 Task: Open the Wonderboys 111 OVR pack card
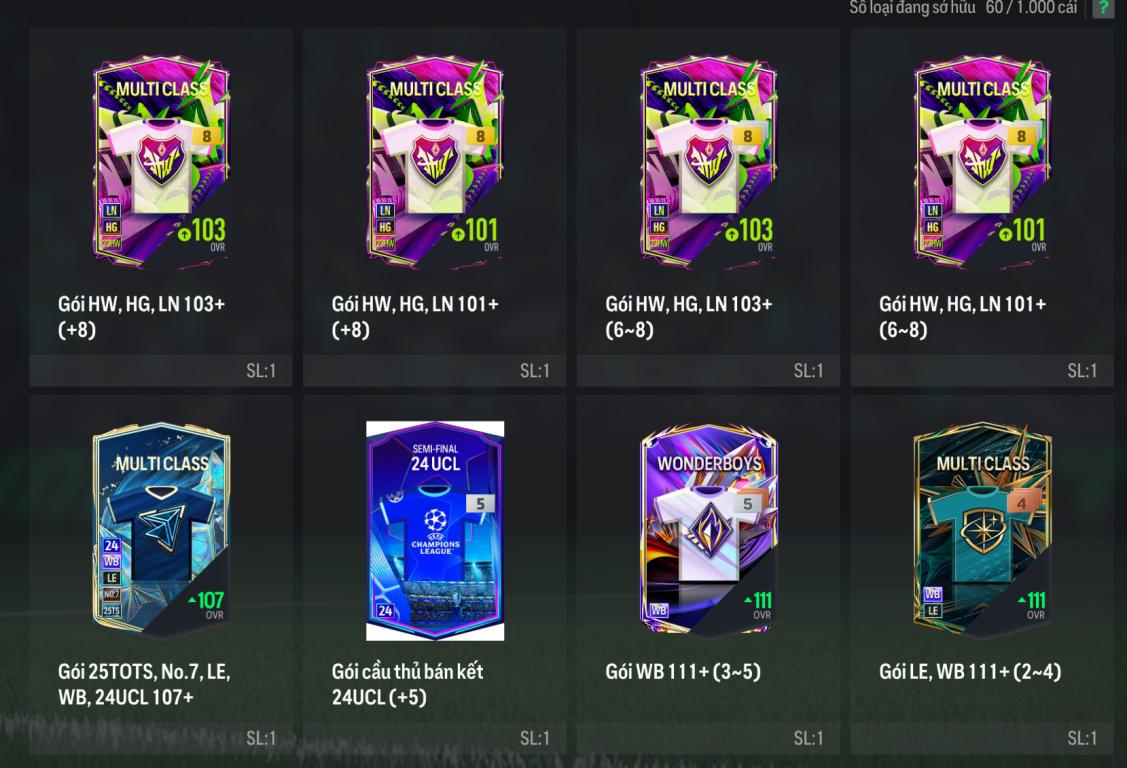coord(709,530)
